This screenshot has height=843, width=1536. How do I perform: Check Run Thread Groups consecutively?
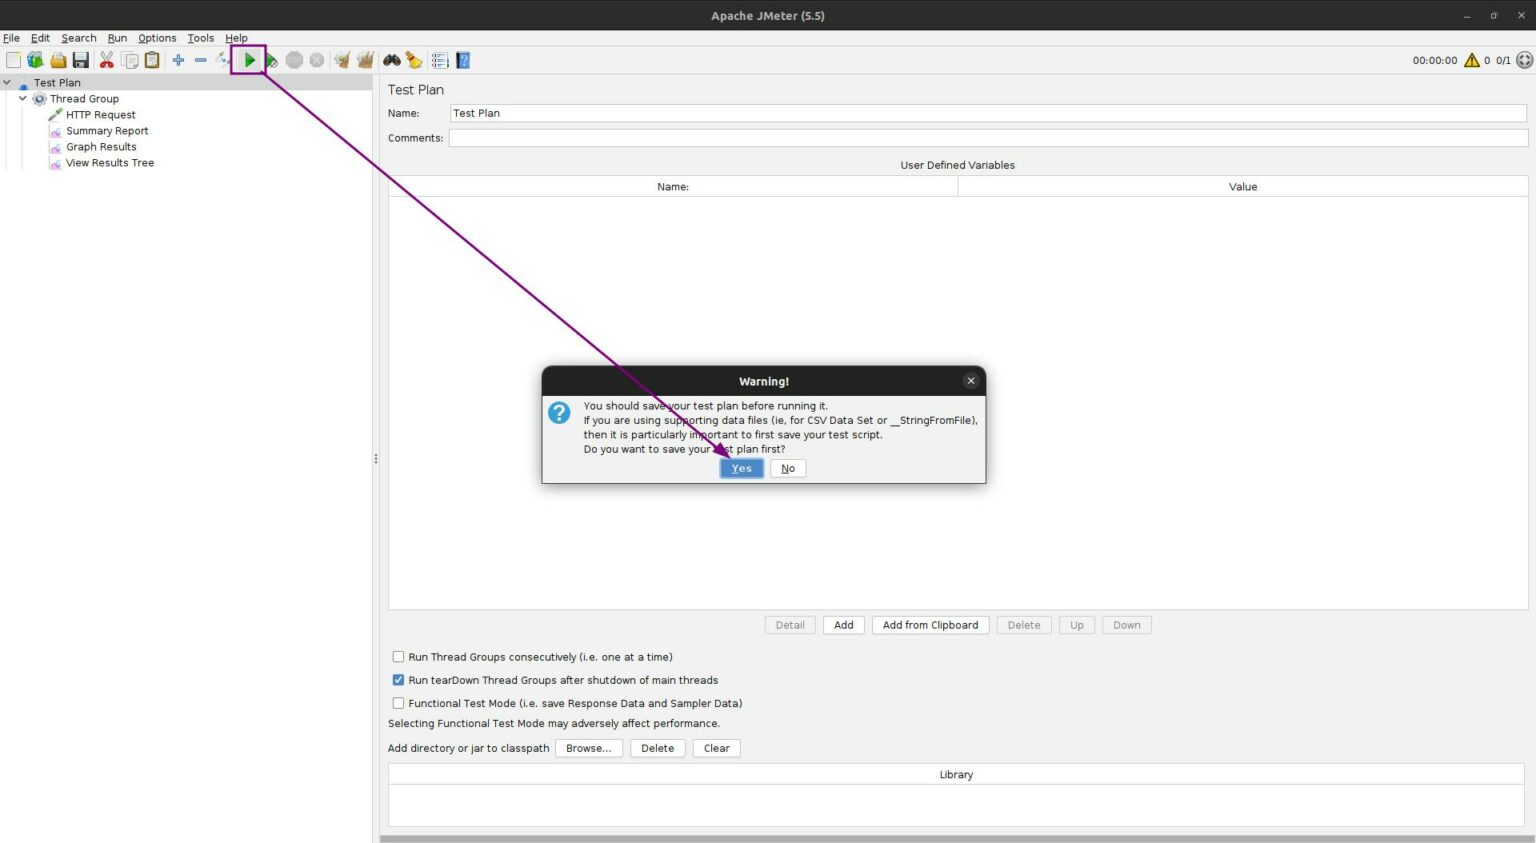(398, 657)
